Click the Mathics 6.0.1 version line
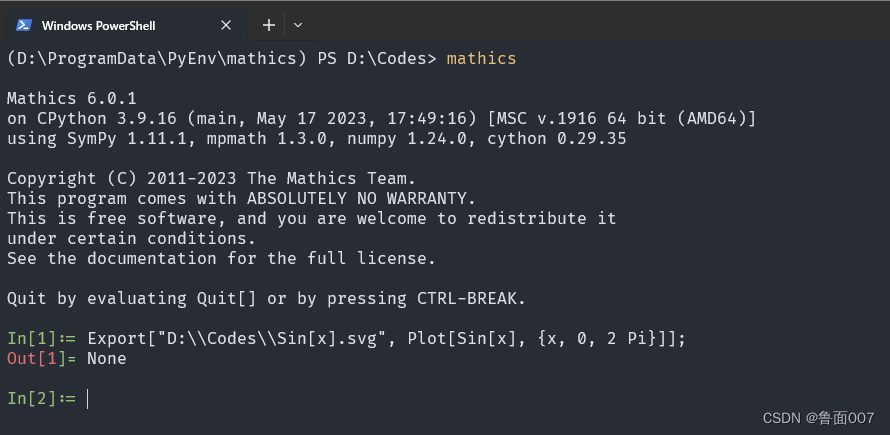The image size is (890, 435). (x=72, y=98)
